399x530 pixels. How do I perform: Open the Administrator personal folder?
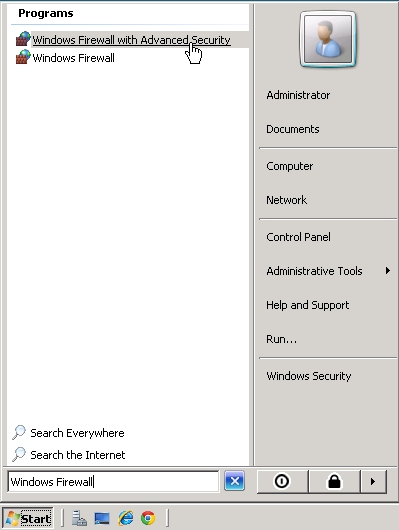coord(298,95)
